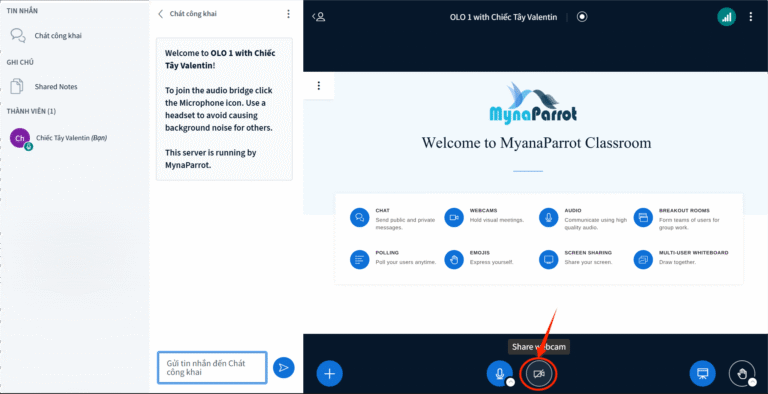Click the 'Chát công khai' panel title
768x394 pixels.
tap(193, 14)
